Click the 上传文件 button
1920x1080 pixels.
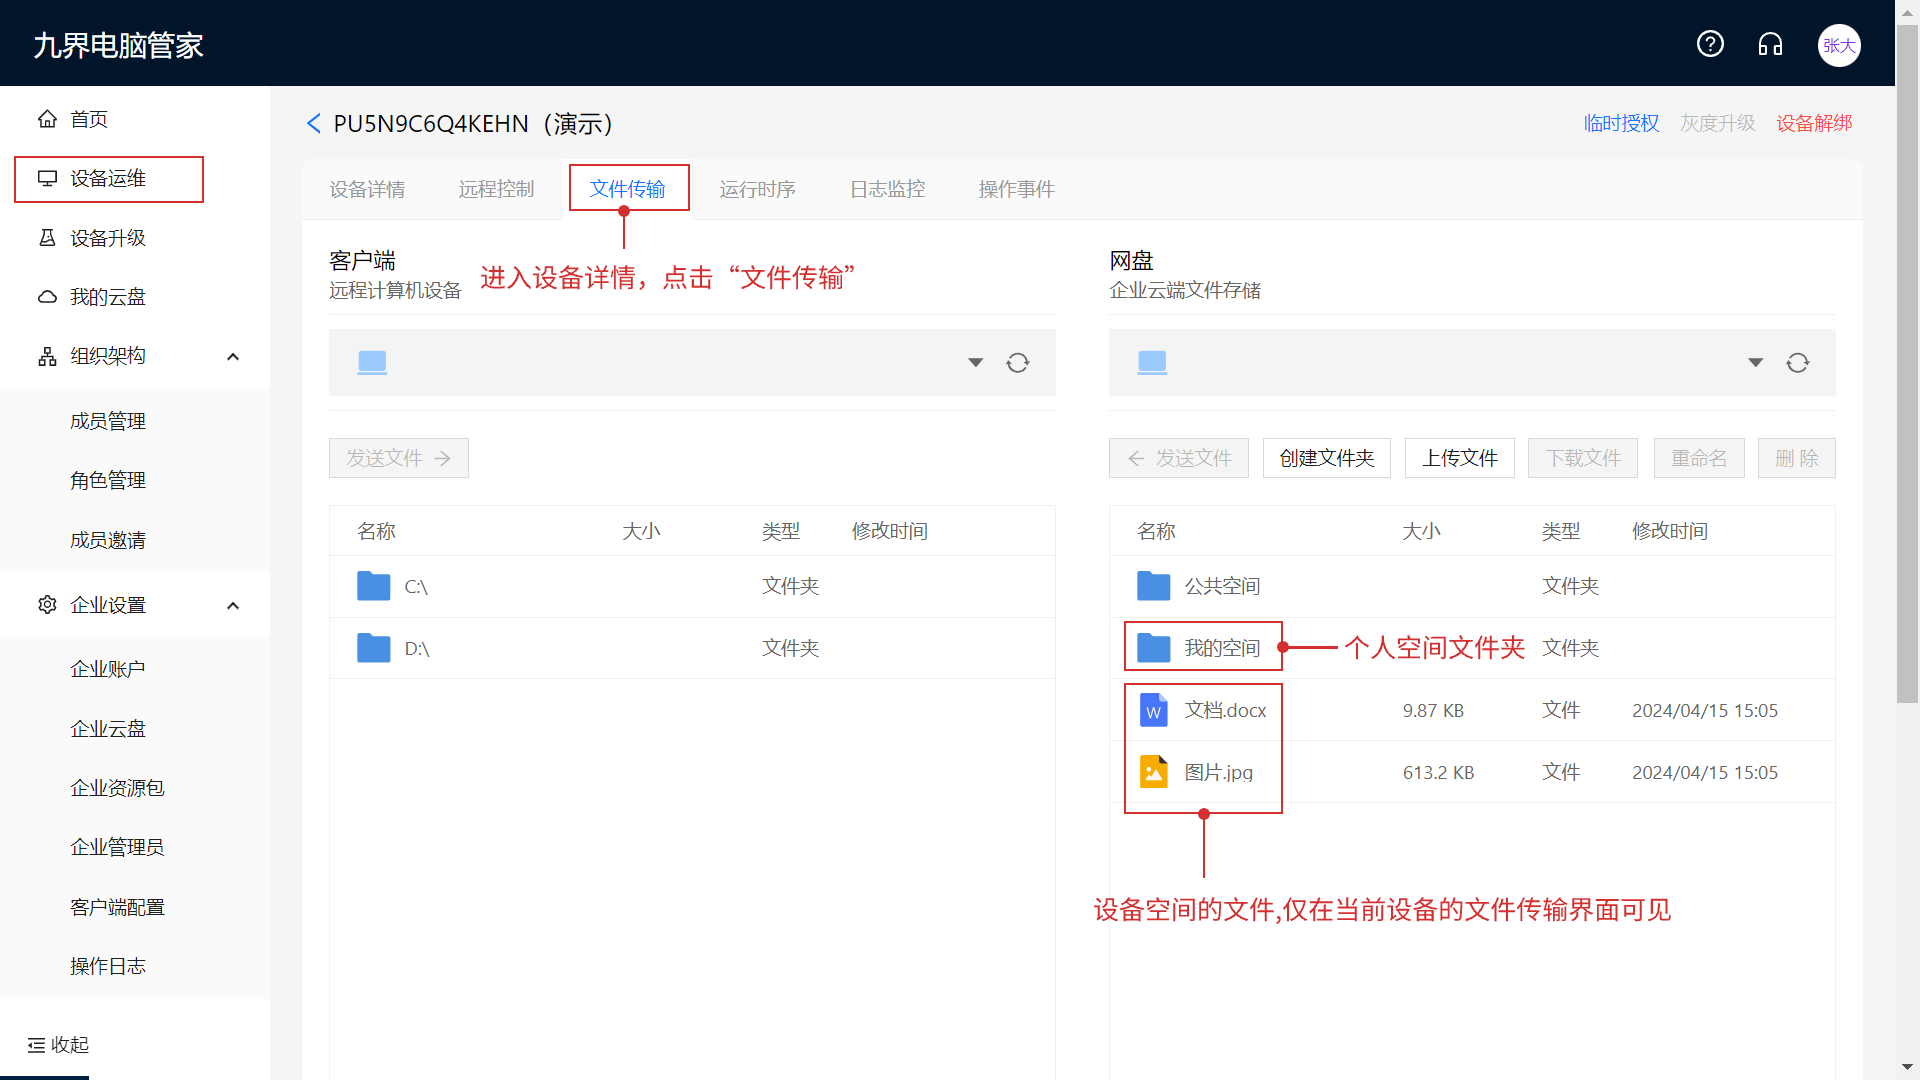(x=1460, y=458)
